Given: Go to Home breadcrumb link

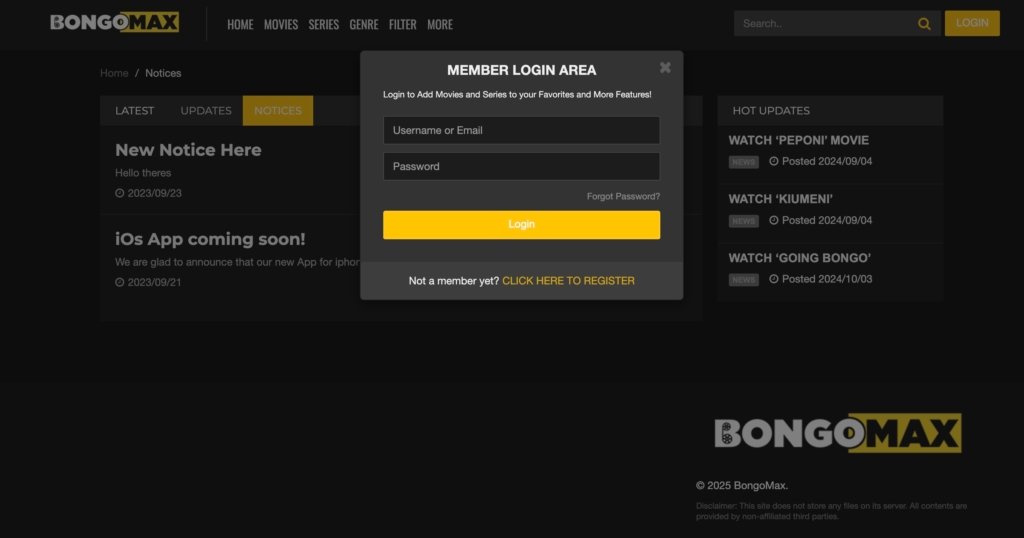Looking at the screenshot, I should pyautogui.click(x=114, y=73).
